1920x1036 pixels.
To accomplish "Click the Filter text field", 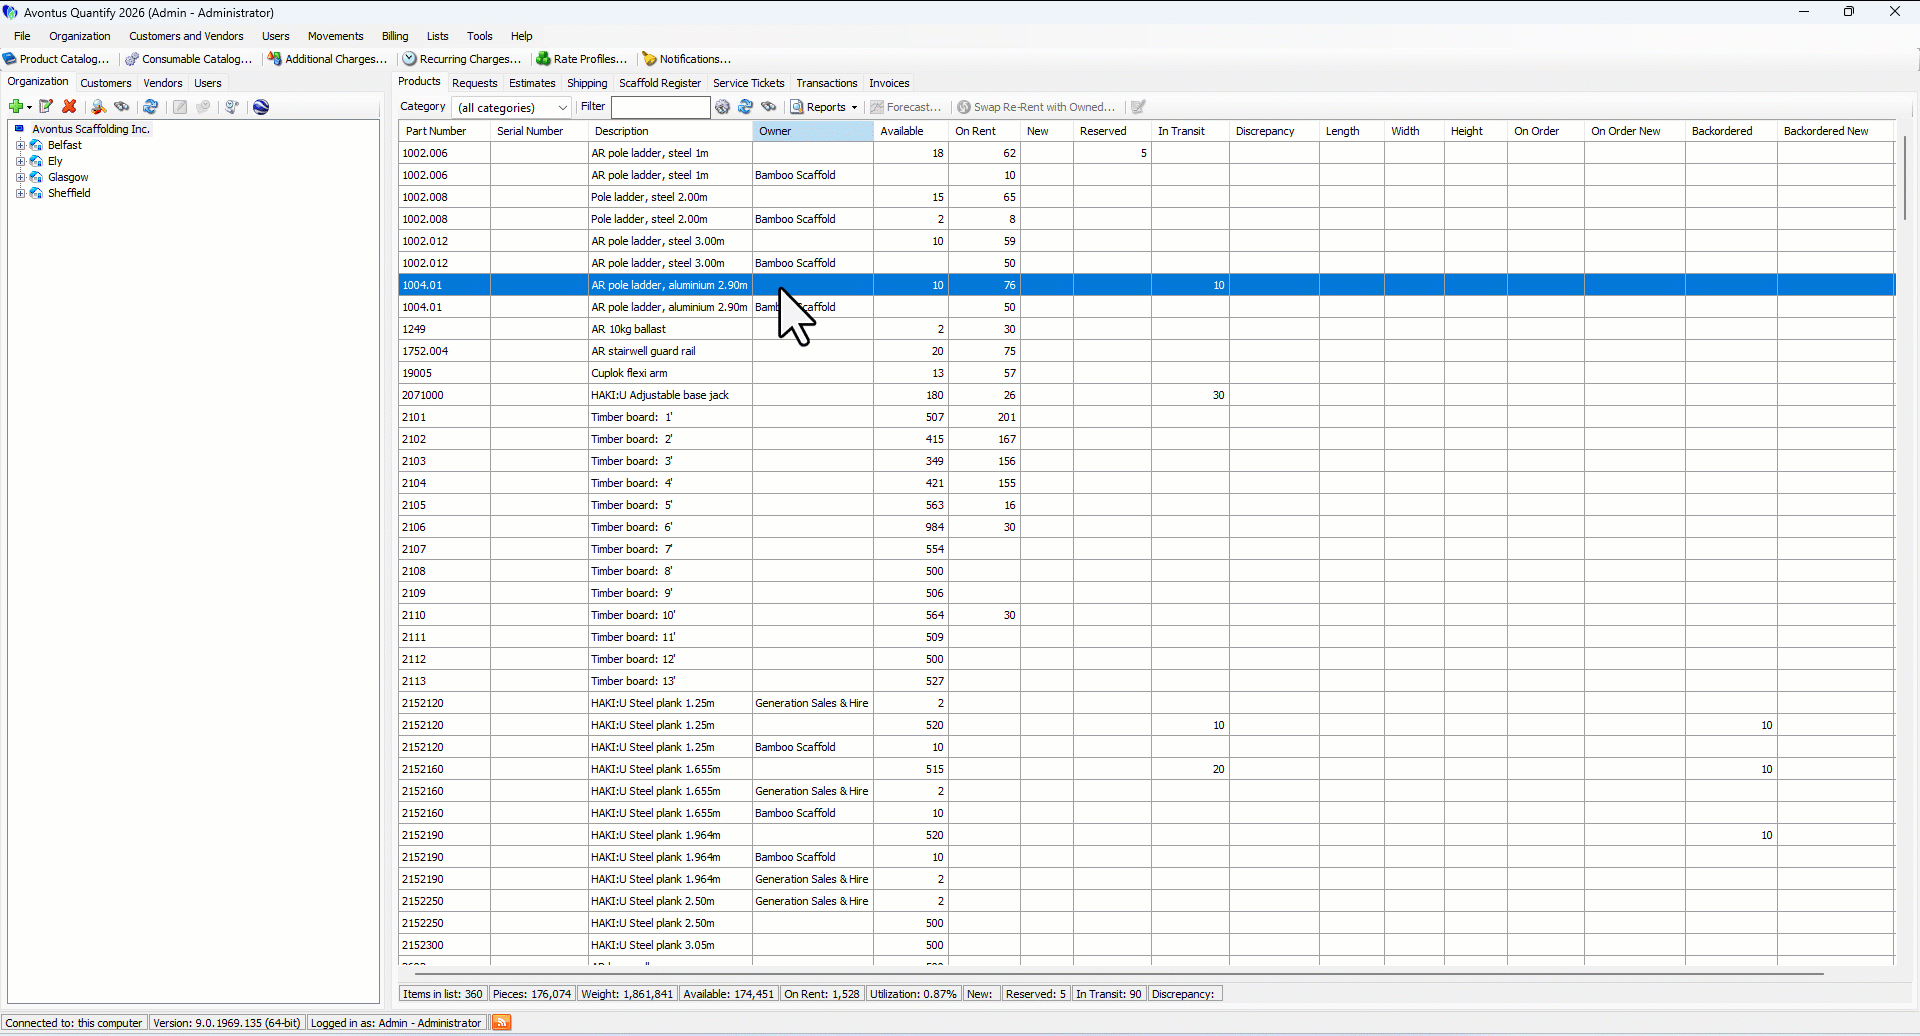I will pos(660,107).
